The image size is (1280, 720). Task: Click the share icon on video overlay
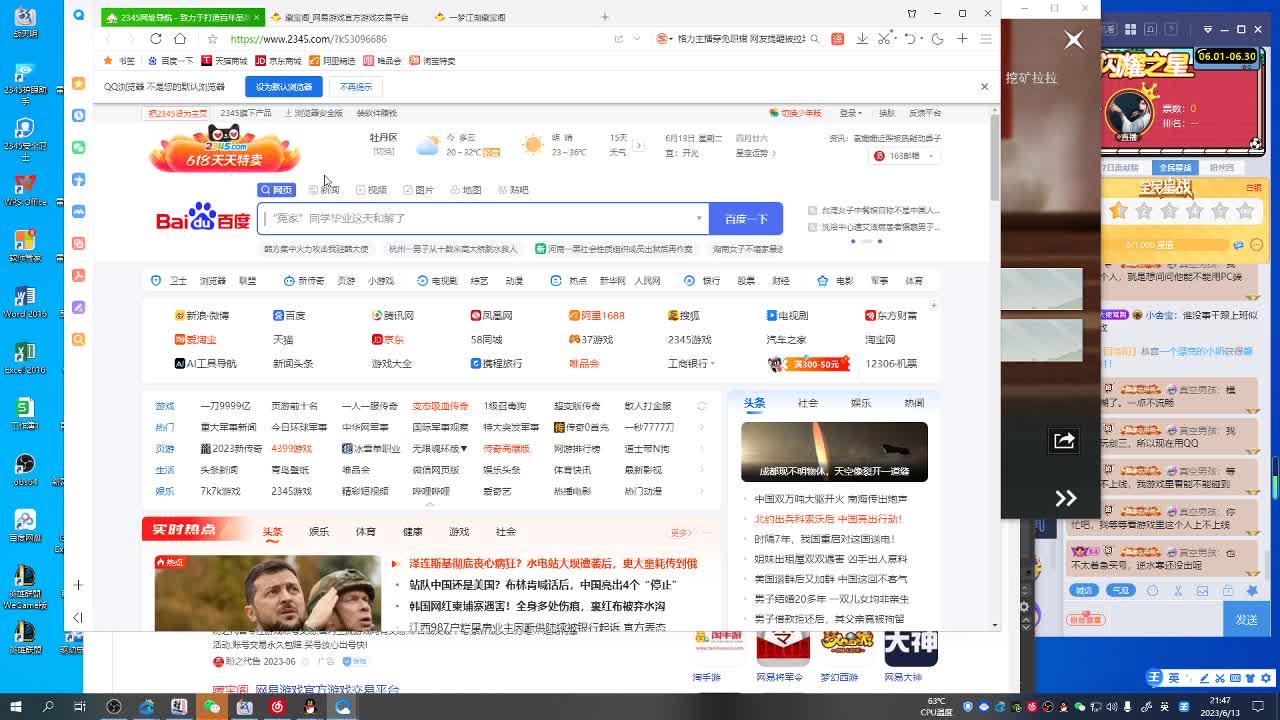pos(1064,440)
